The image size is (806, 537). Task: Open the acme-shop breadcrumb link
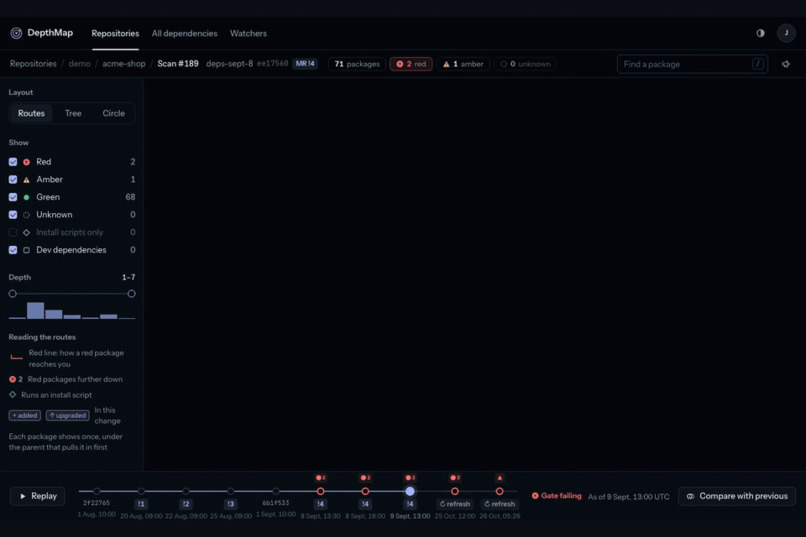[x=124, y=64]
